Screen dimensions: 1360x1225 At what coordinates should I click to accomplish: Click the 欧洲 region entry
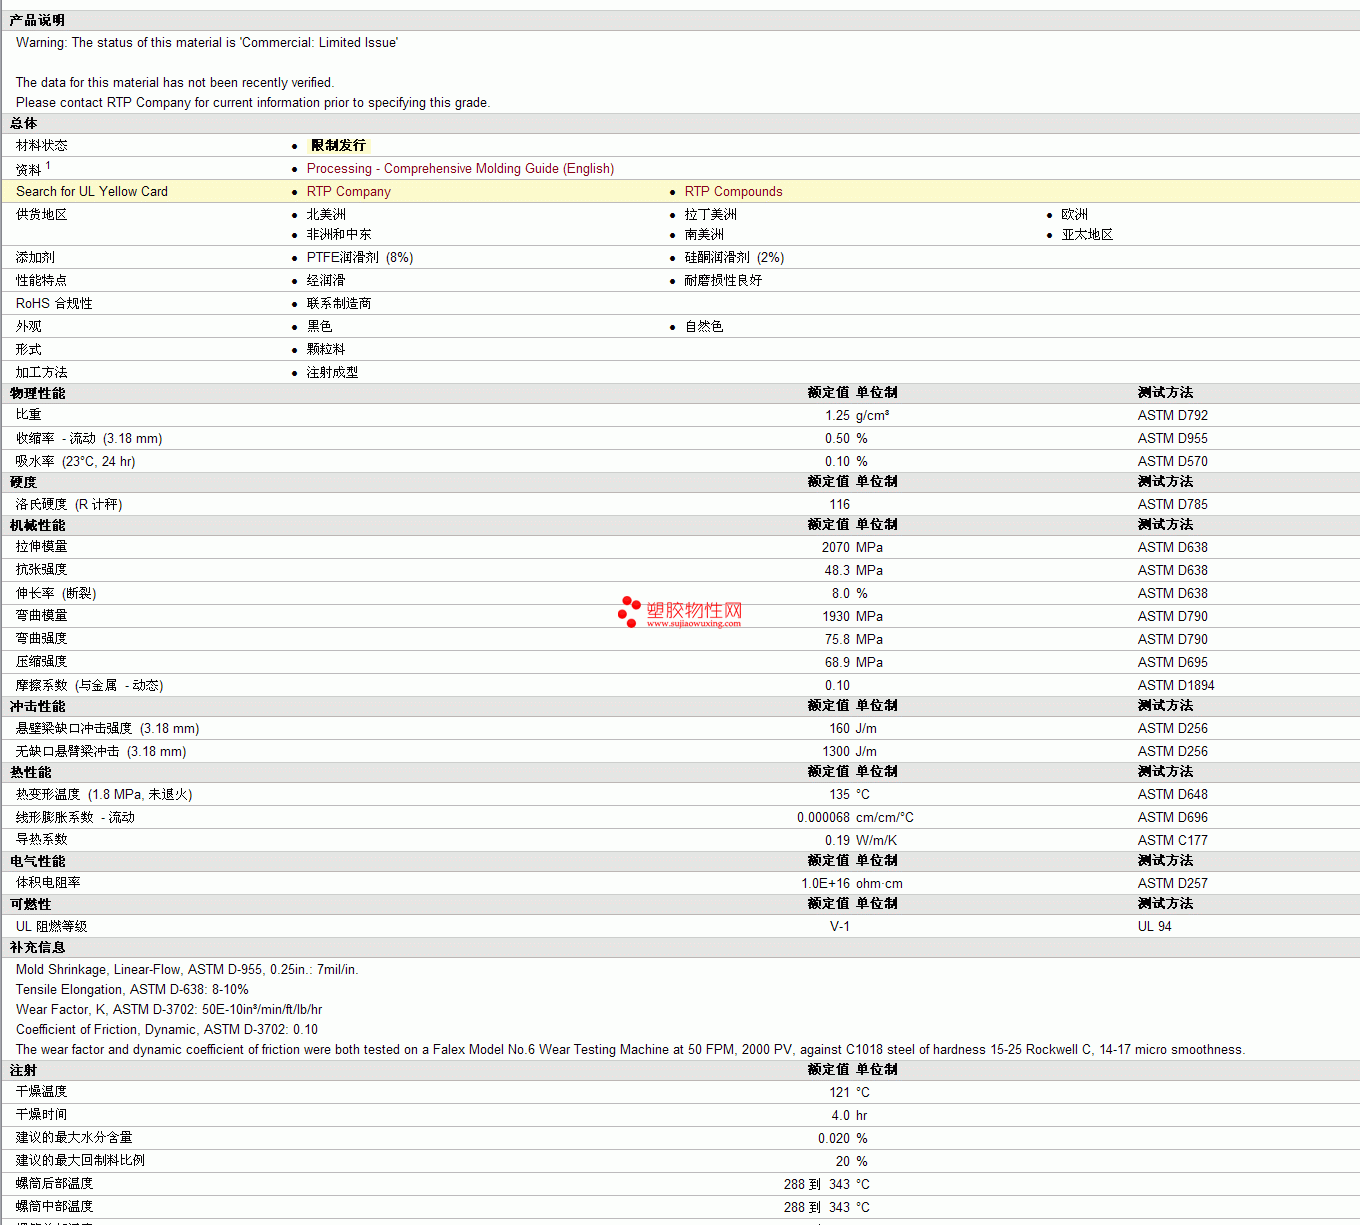(x=1074, y=215)
